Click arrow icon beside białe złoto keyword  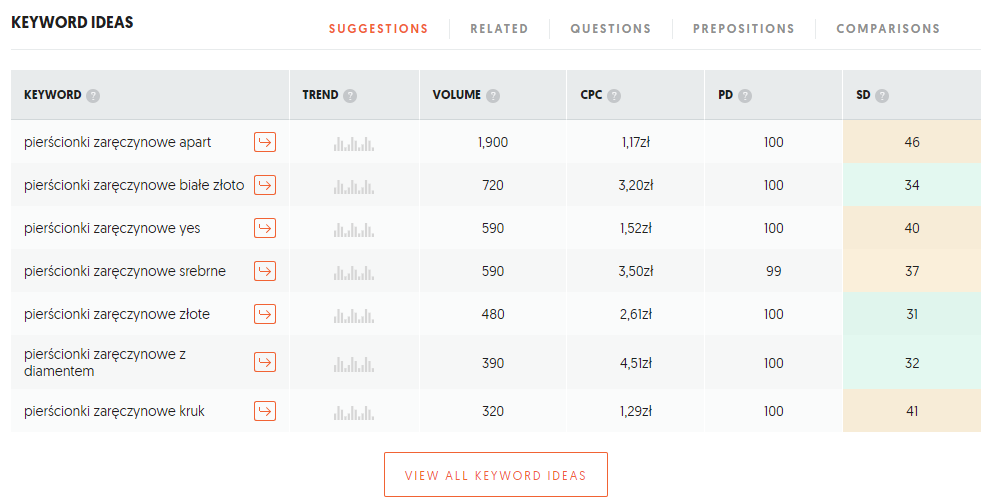[x=265, y=185]
